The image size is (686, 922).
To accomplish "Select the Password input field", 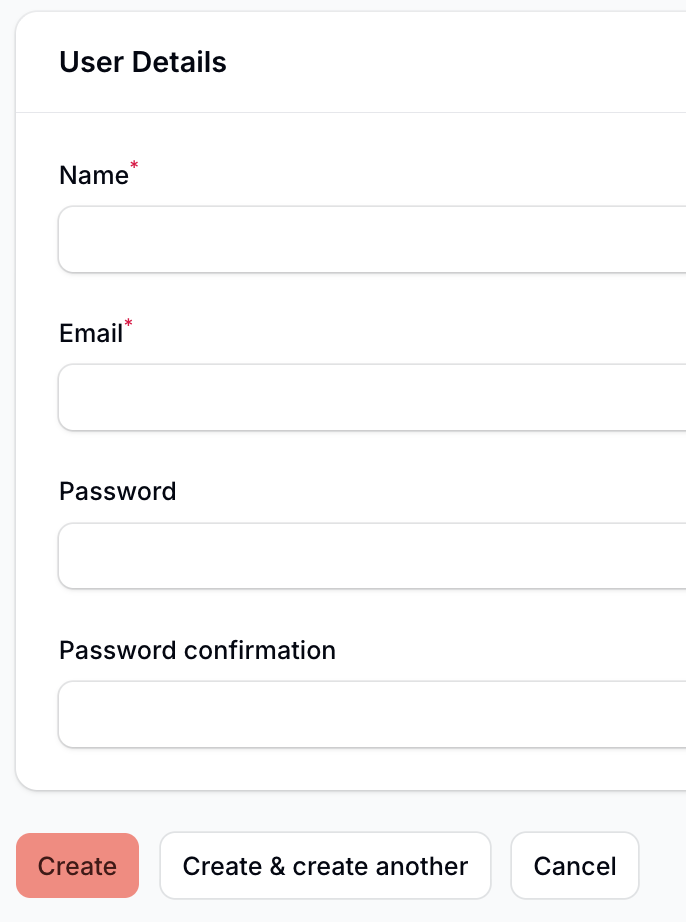I will point(372,556).
